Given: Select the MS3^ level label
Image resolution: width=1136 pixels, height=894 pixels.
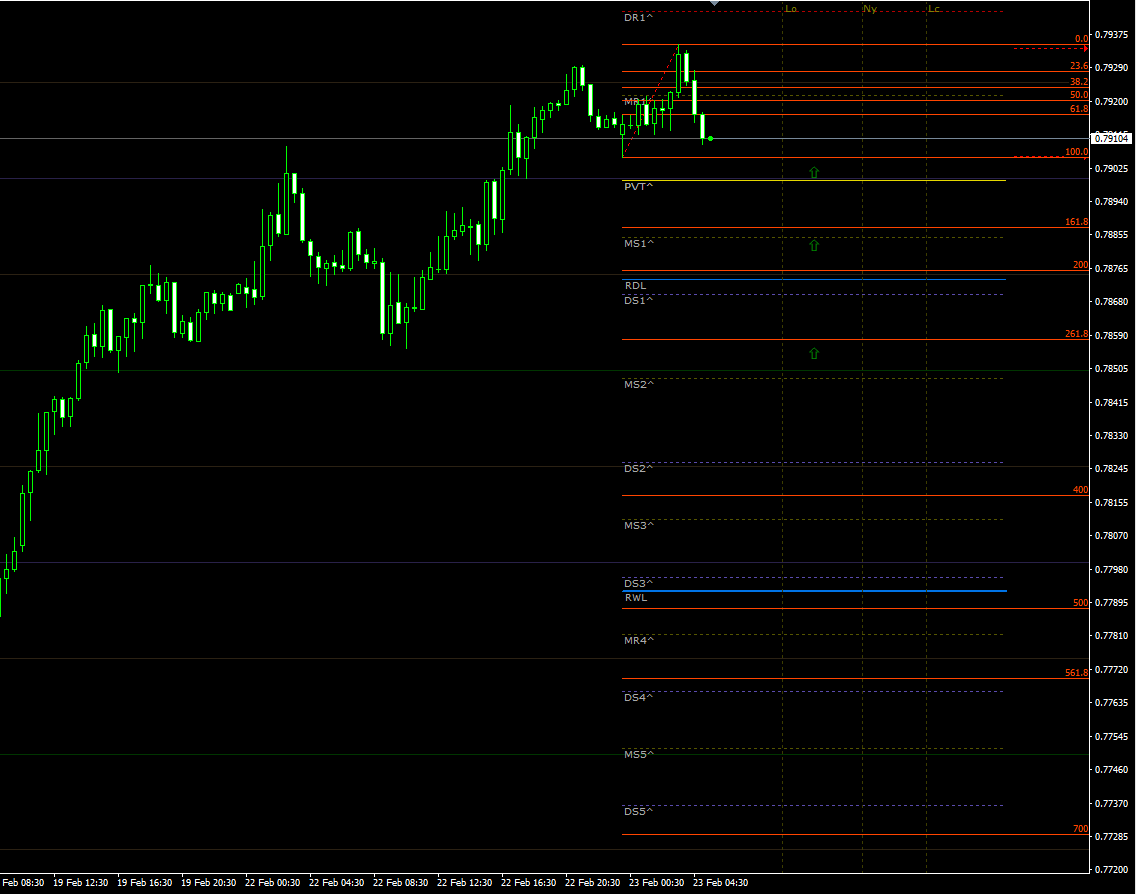Looking at the screenshot, I should tap(639, 525).
